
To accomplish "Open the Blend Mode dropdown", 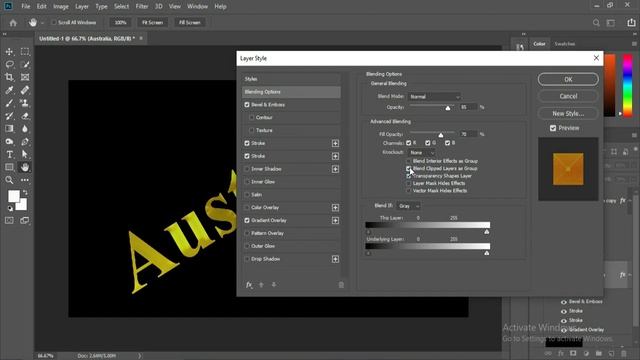I will point(434,97).
